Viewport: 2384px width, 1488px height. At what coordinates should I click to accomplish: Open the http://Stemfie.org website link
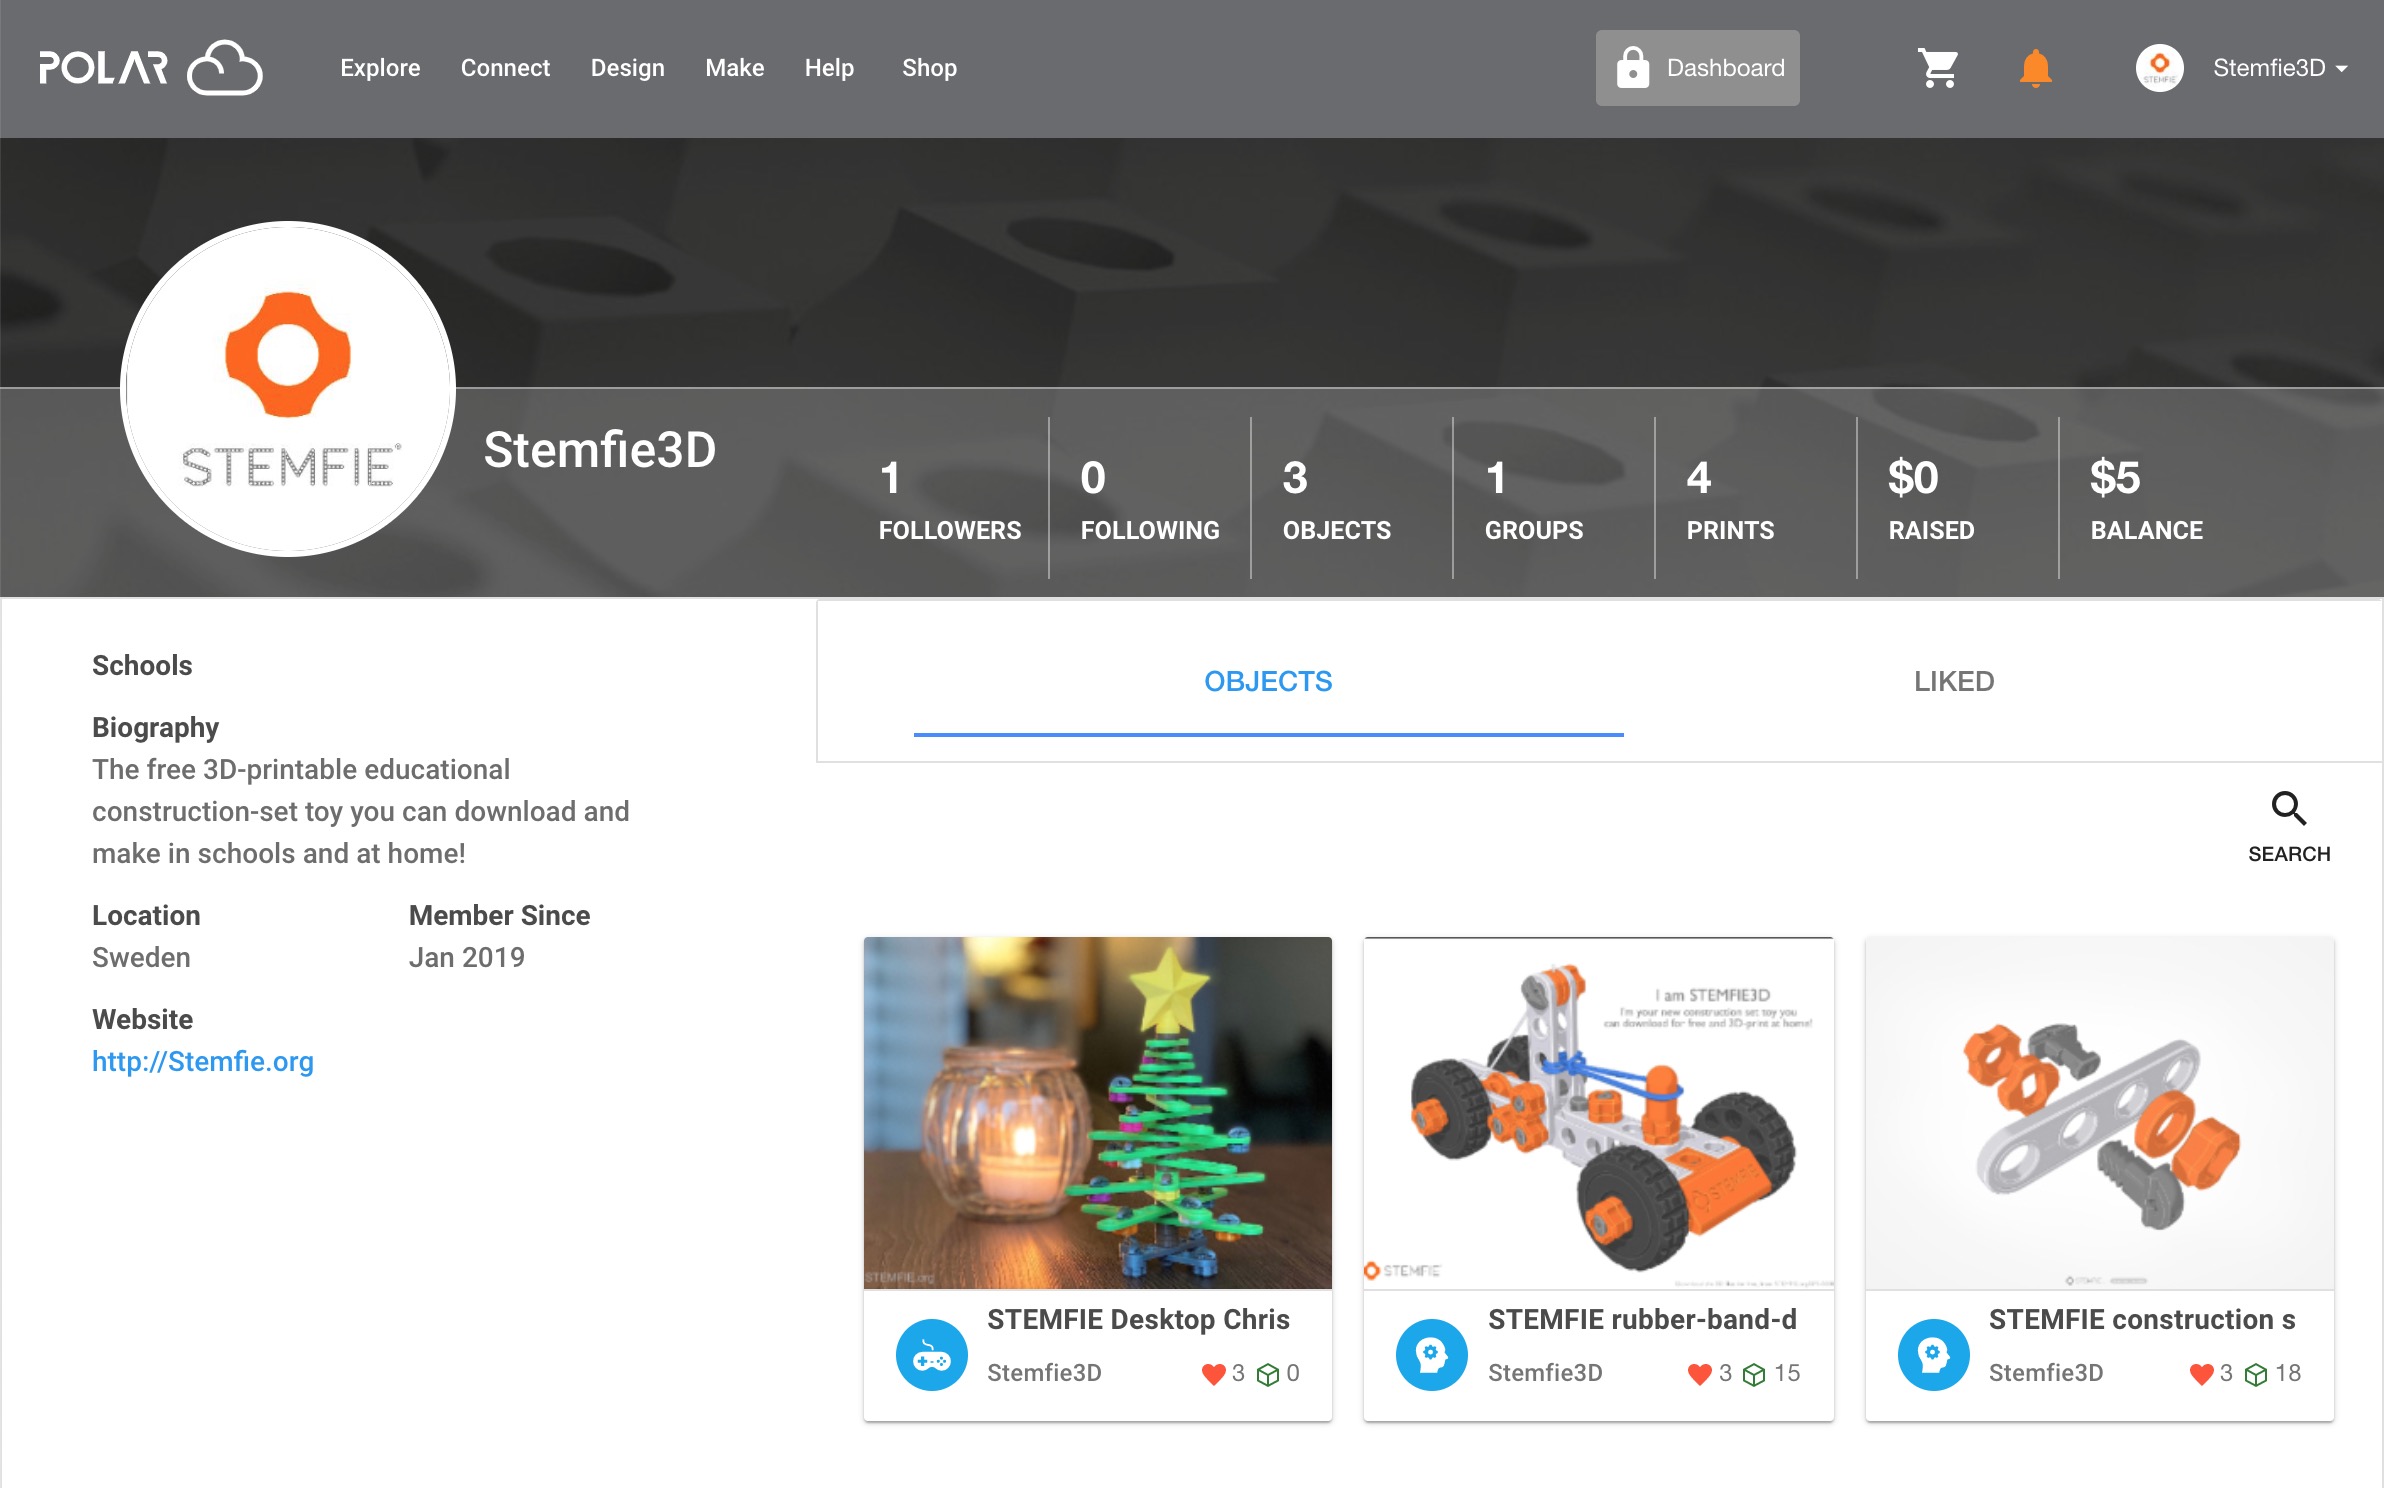coord(203,1061)
